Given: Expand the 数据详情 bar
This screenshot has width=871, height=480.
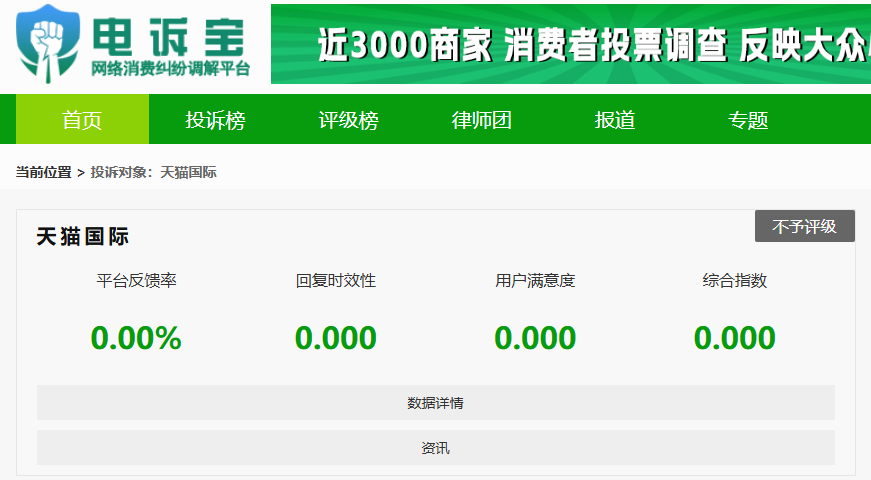Looking at the screenshot, I should click(436, 403).
